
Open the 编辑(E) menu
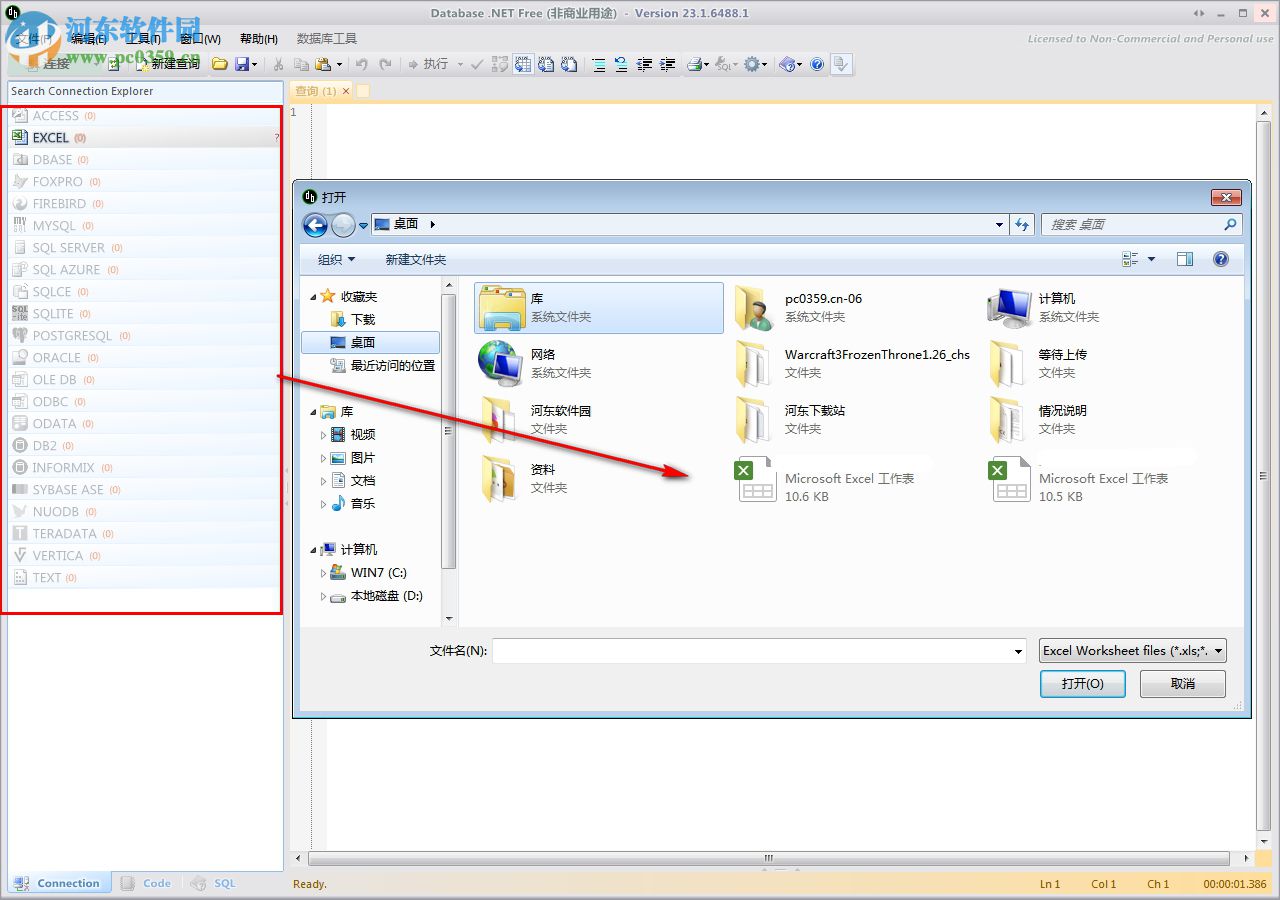click(x=89, y=38)
